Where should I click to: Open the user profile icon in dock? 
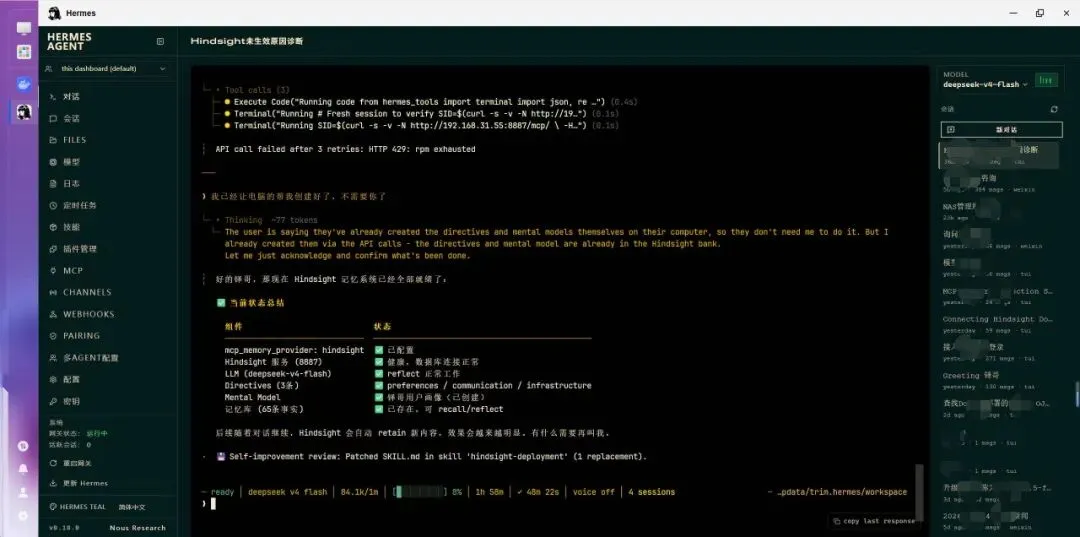23,492
